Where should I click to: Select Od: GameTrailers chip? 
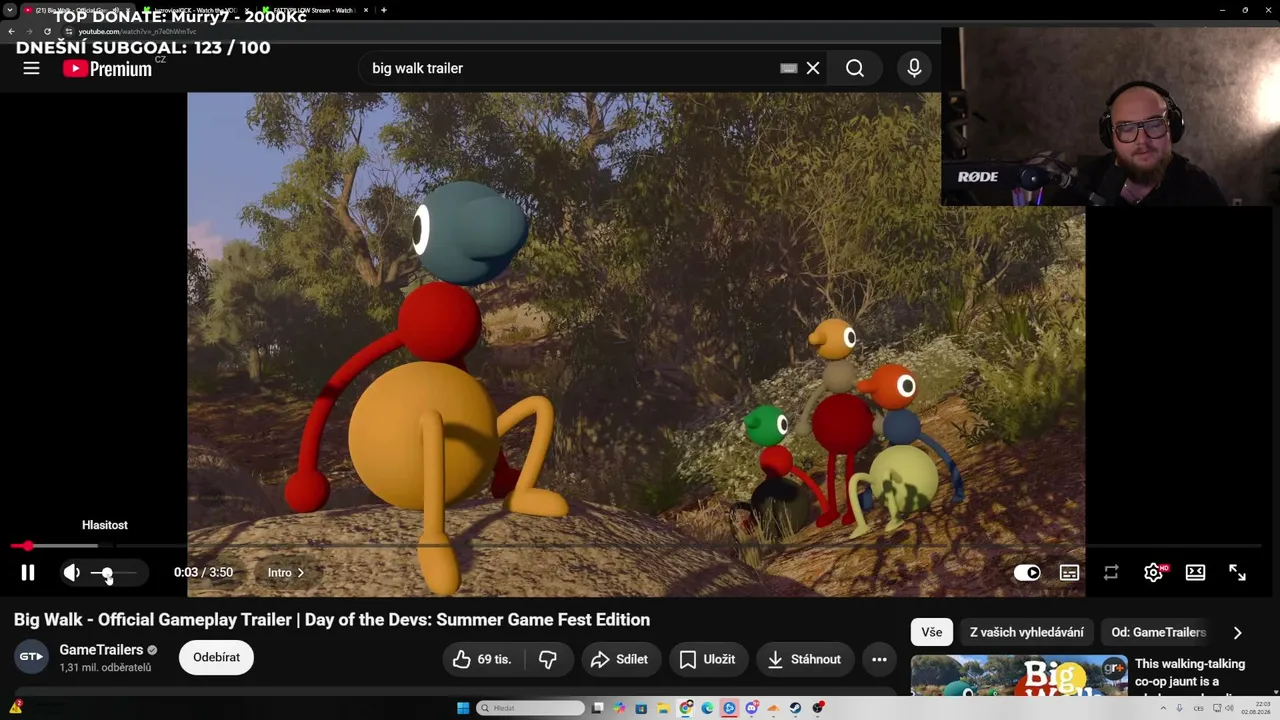1158,632
